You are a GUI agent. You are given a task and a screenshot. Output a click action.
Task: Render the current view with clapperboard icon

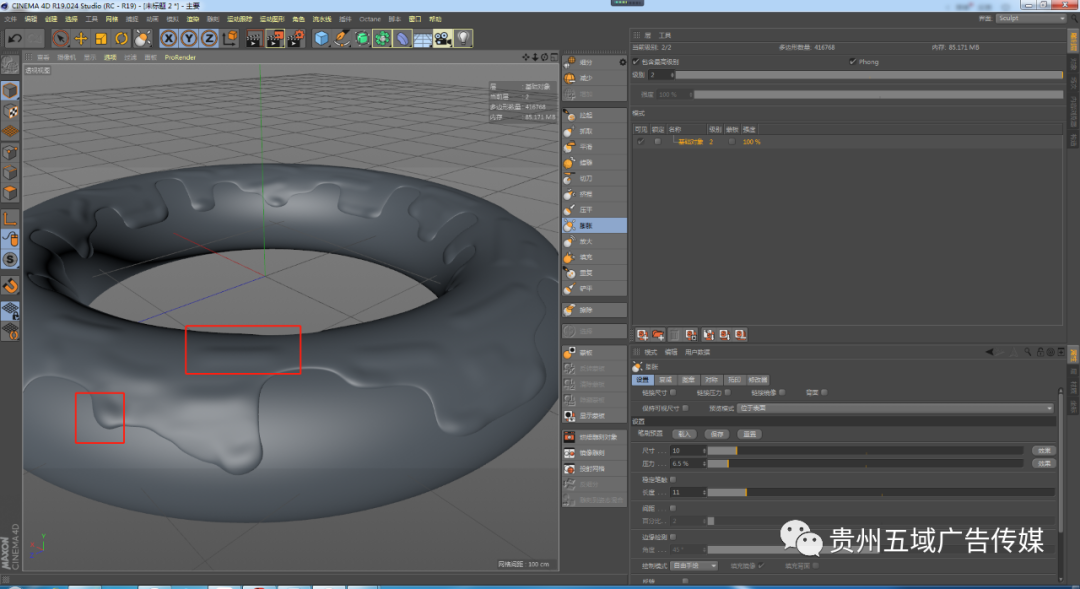253,39
